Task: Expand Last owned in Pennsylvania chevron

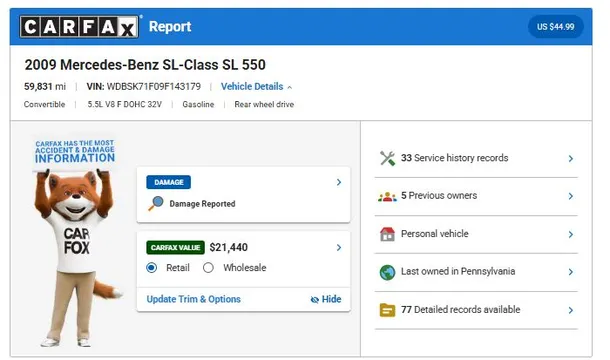Action: pyautogui.click(x=571, y=272)
